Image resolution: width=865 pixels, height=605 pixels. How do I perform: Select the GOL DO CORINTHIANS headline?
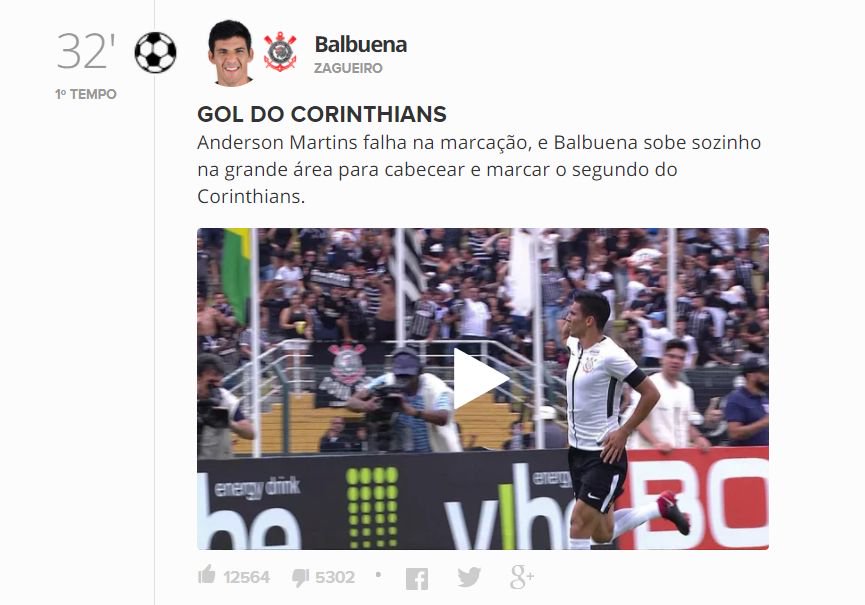(322, 114)
